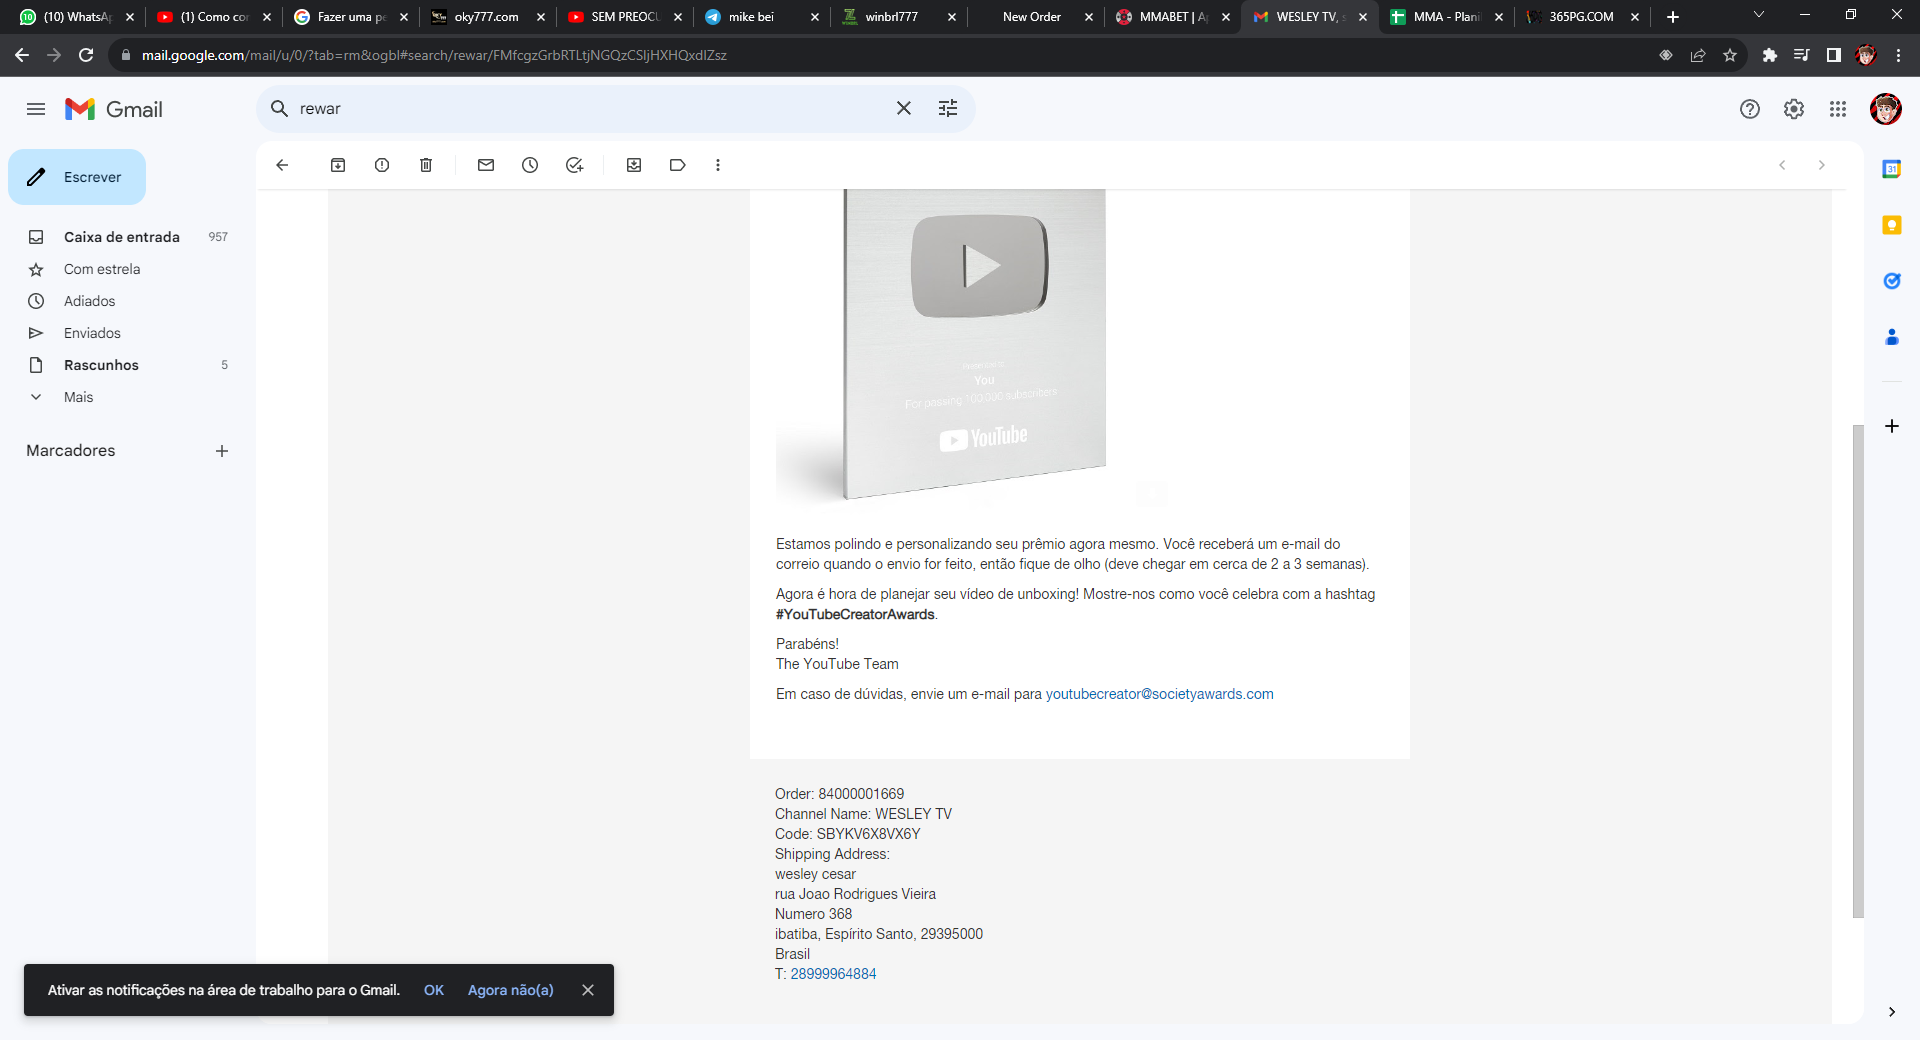Click the Gmail logo
Image resolution: width=1920 pixels, height=1040 pixels.
[114, 109]
